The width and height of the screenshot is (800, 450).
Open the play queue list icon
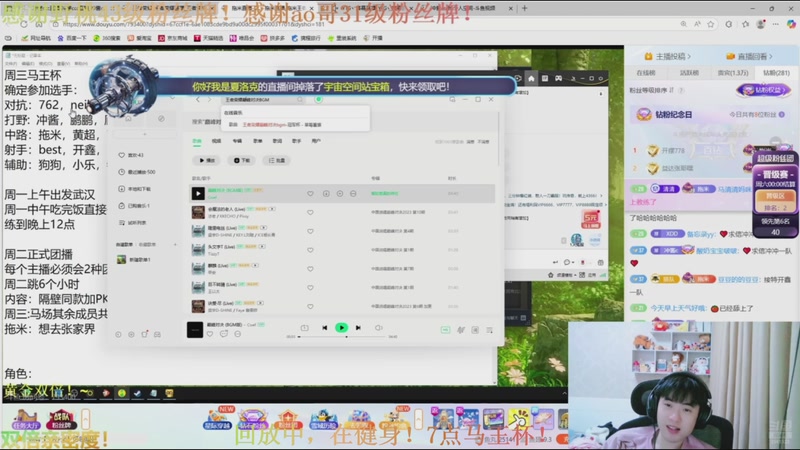pos(489,330)
